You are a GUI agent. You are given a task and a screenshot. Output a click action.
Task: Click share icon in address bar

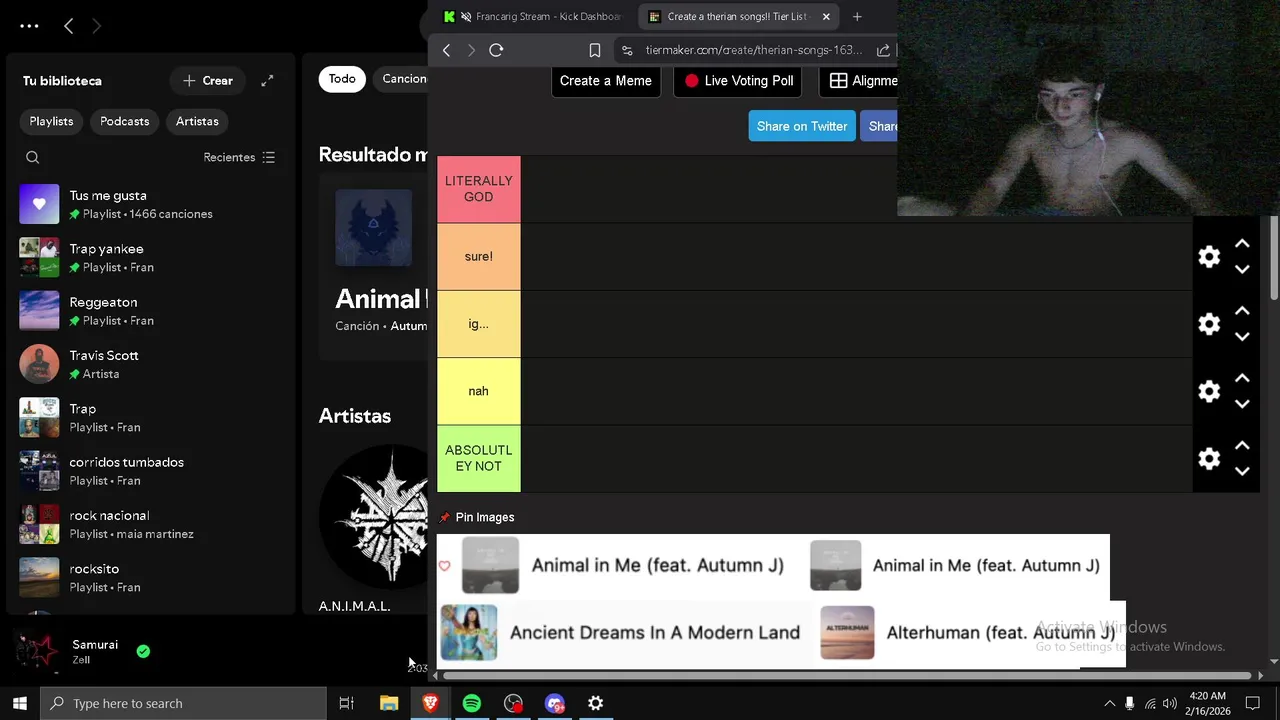click(x=883, y=50)
